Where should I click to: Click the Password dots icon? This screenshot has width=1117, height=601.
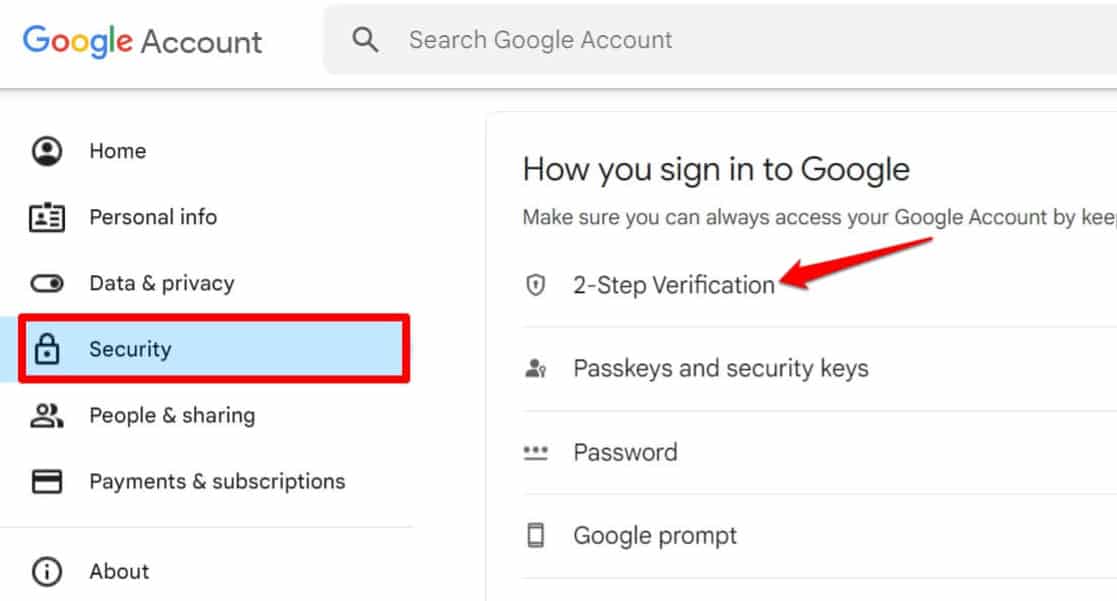click(x=537, y=451)
